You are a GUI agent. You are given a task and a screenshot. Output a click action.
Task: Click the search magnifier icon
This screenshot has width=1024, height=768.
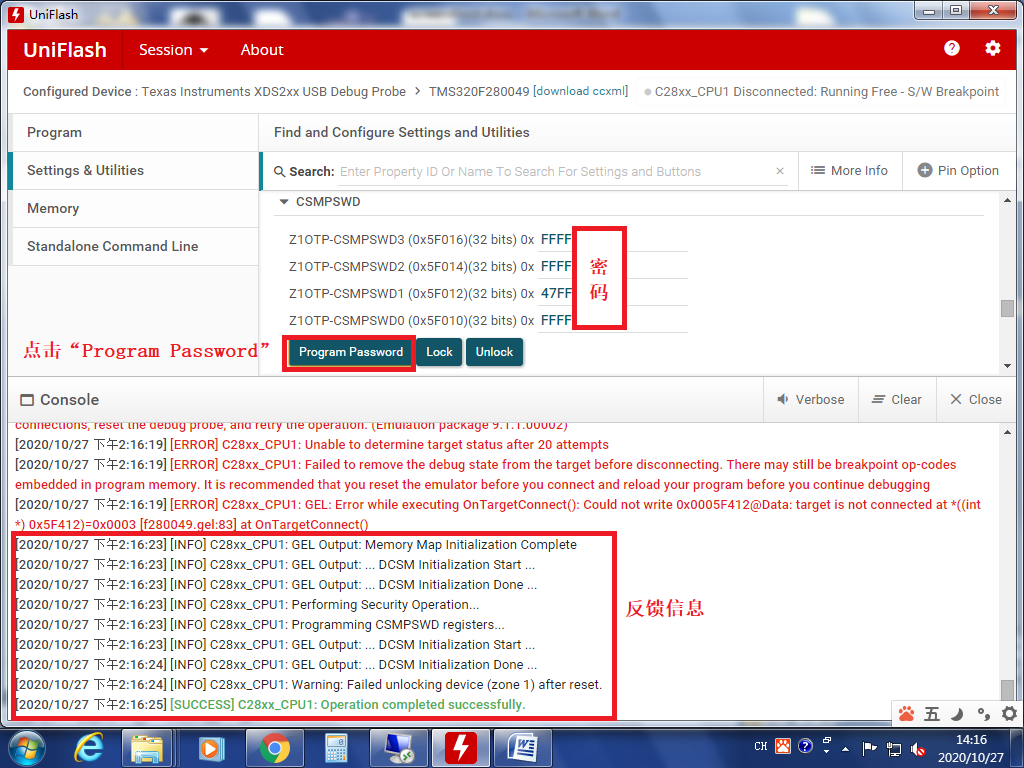click(280, 171)
